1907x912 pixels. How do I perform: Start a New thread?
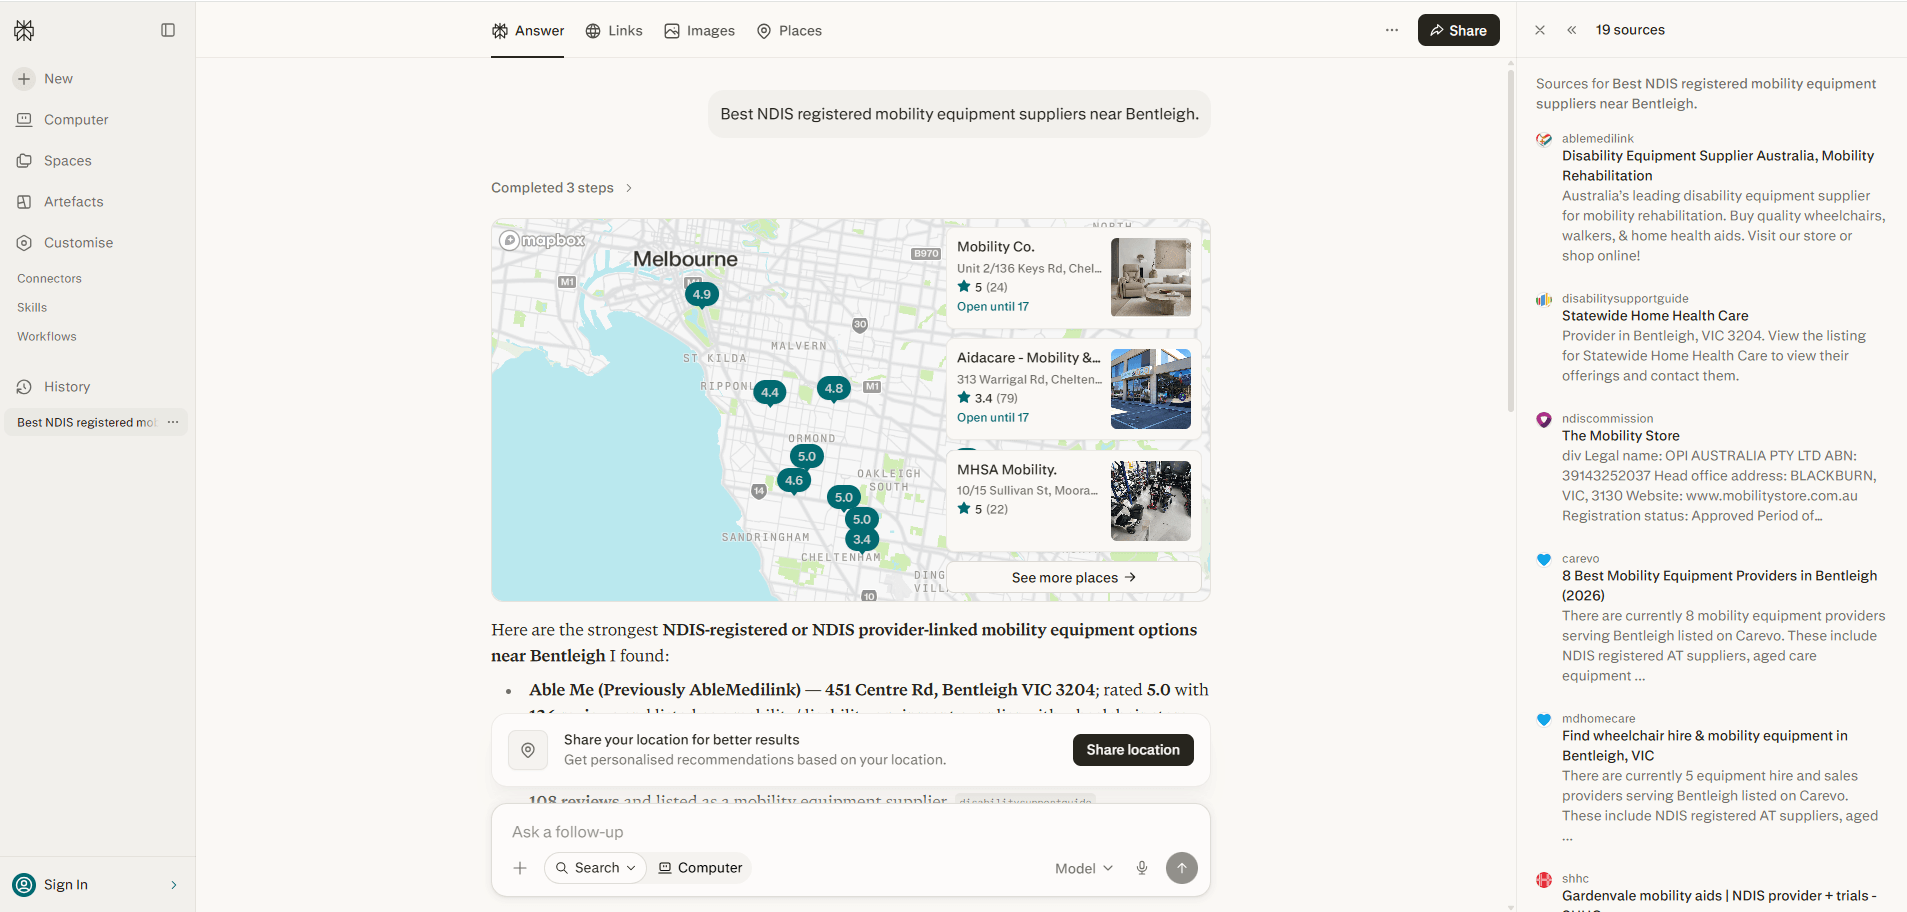pos(44,79)
